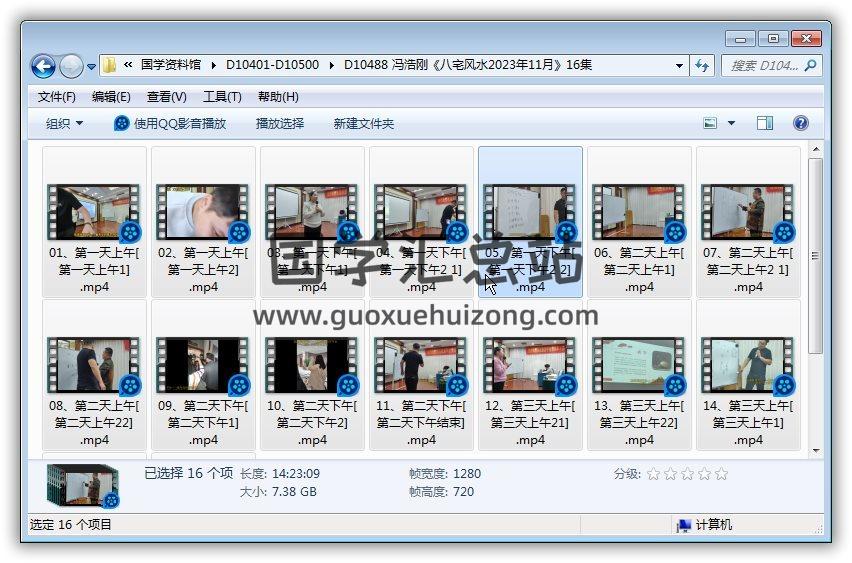
Task: Click 计算机 icon in status bar
Action: tap(683, 525)
